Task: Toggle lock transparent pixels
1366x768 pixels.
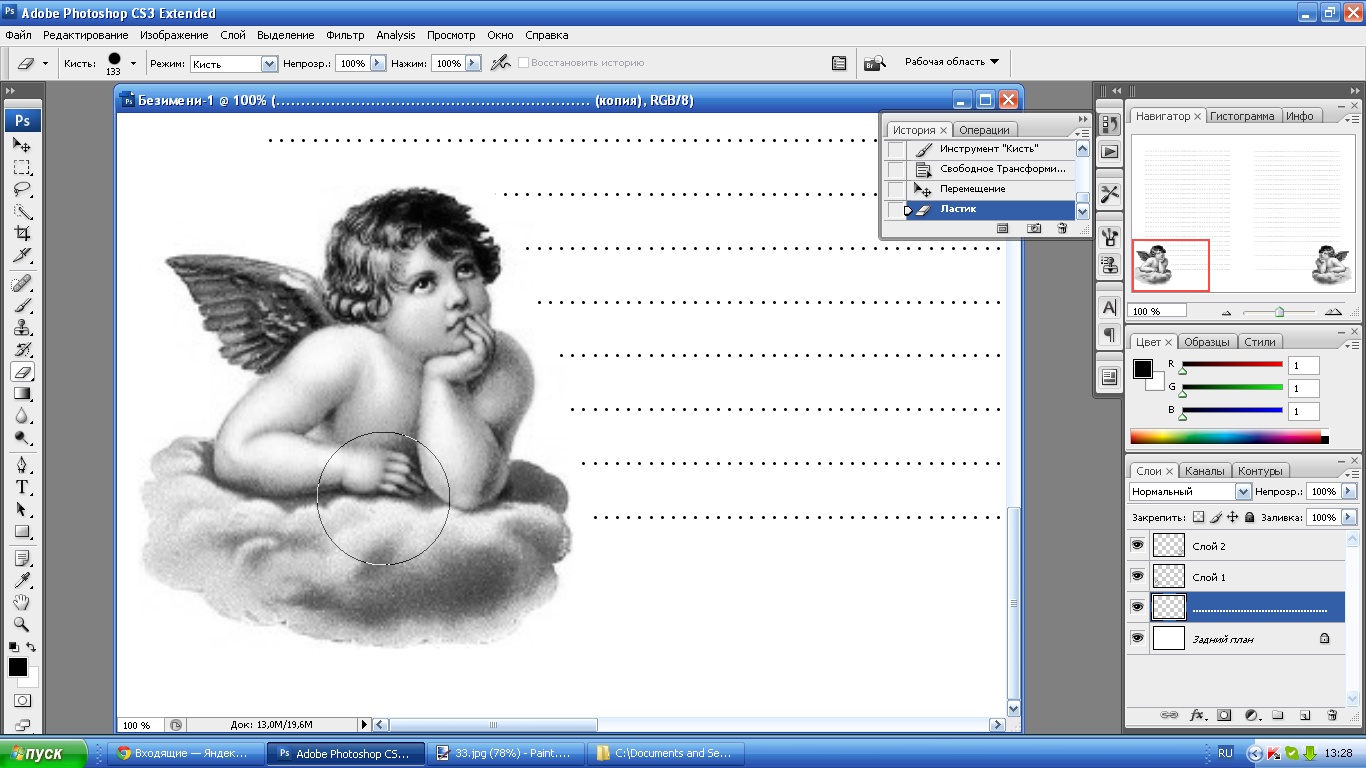Action: pos(1198,517)
